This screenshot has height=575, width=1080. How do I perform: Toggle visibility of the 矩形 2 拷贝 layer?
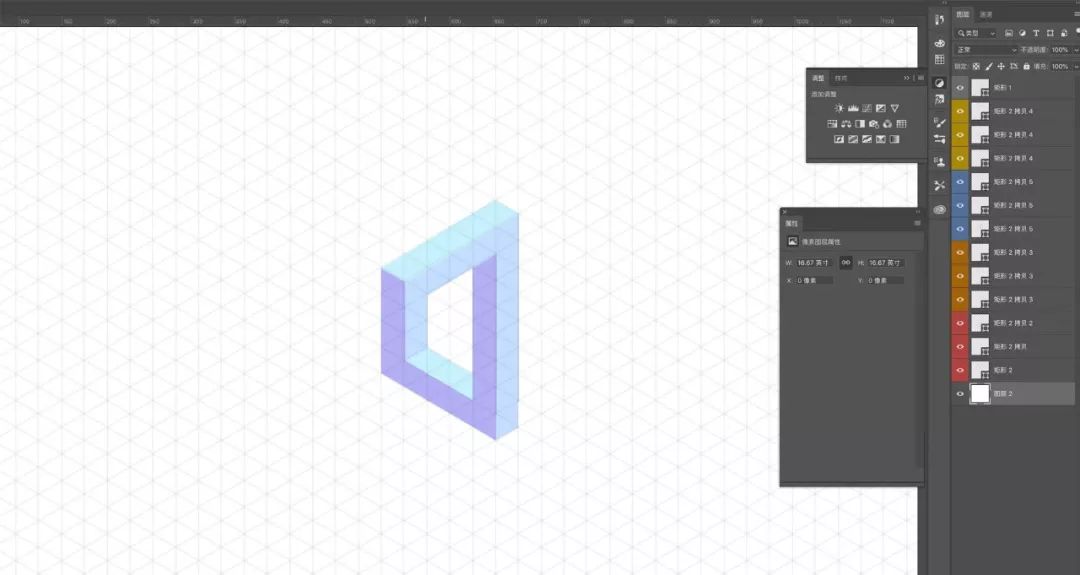pos(960,346)
